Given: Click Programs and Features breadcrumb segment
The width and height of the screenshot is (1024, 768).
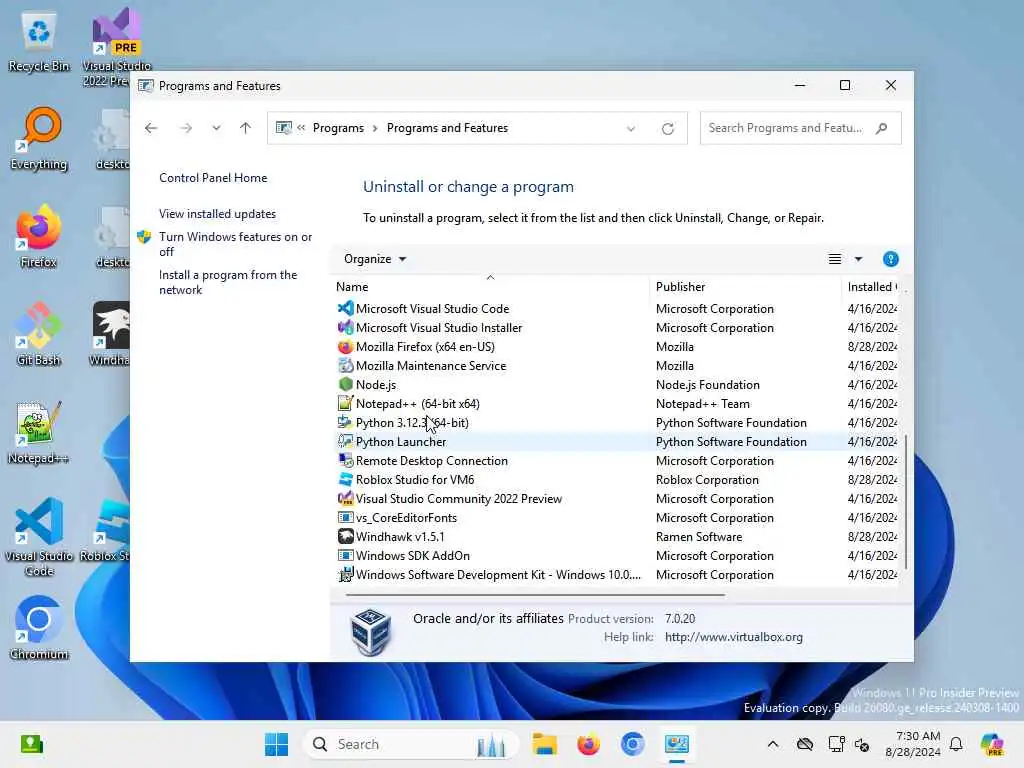Looking at the screenshot, I should click(x=447, y=128).
